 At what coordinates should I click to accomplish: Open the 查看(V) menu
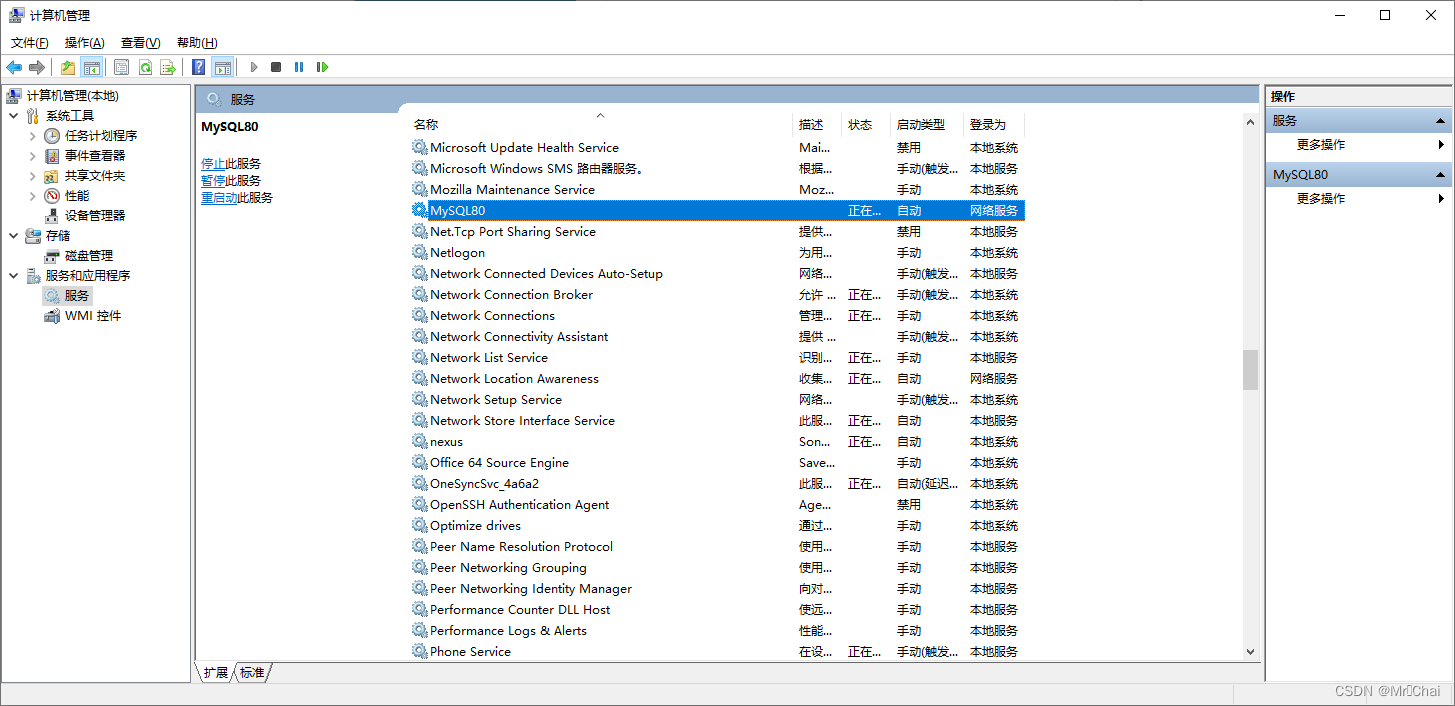[x=141, y=42]
